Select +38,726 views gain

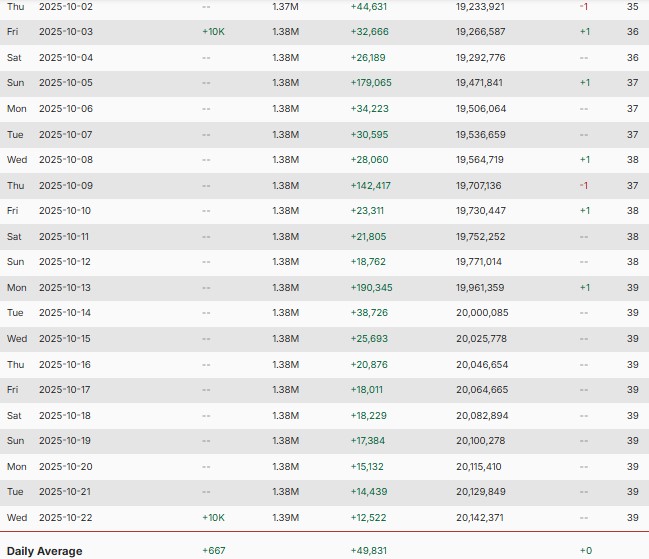coord(369,313)
